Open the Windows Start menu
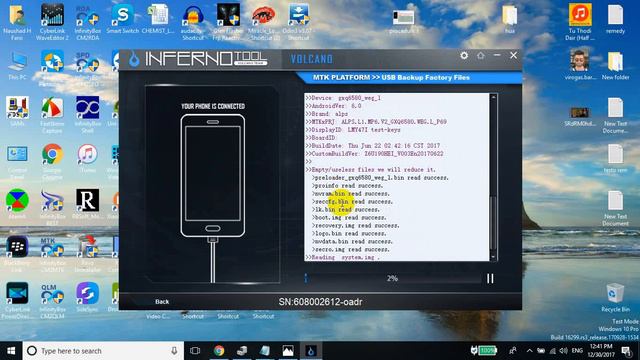Screen dimensions: 640x360 [x=11, y=351]
